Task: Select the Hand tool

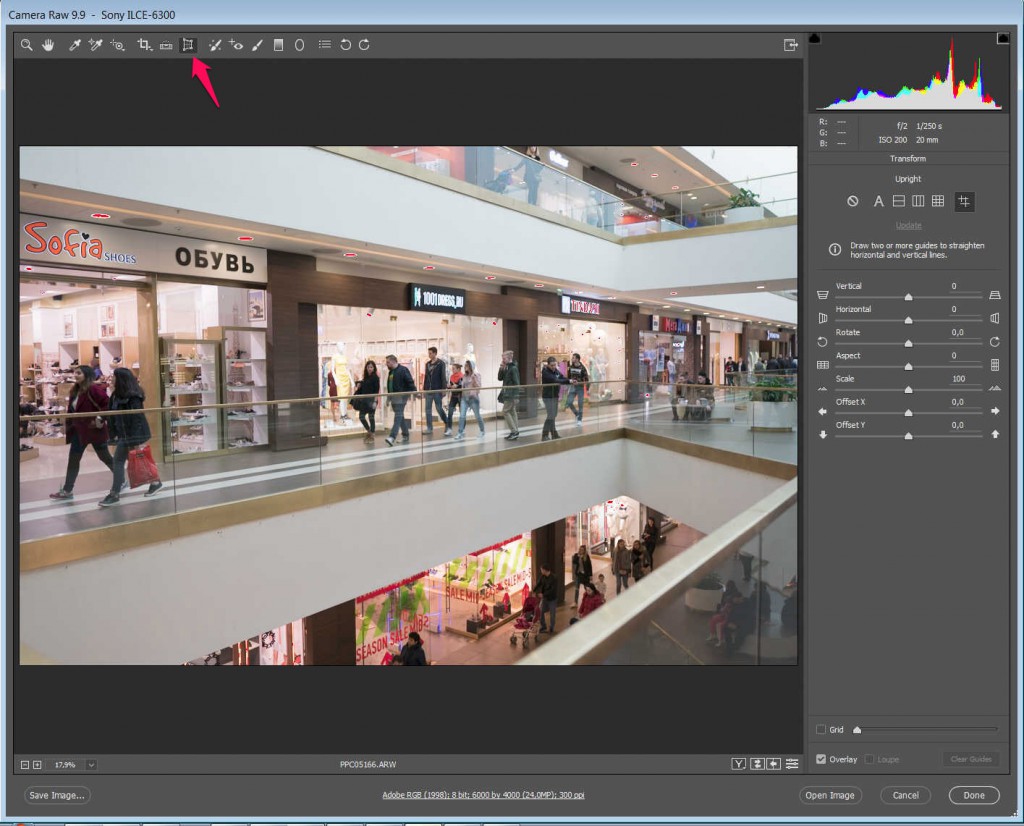Action: 48,45
